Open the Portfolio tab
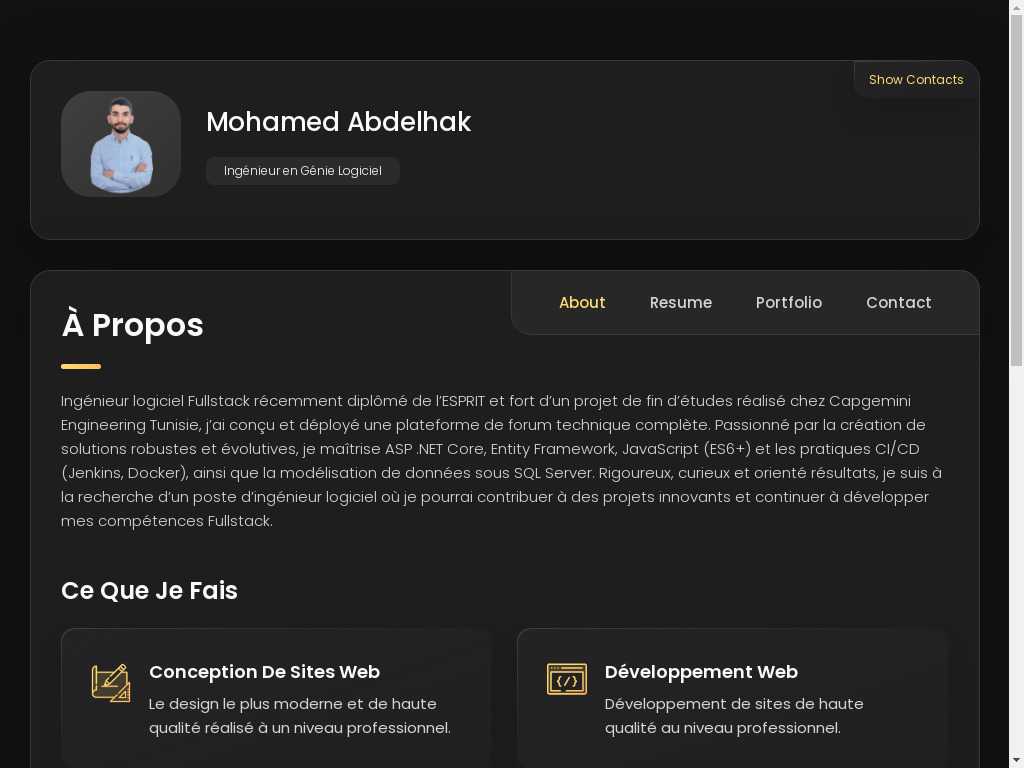Image resolution: width=1024 pixels, height=768 pixels. pos(789,303)
